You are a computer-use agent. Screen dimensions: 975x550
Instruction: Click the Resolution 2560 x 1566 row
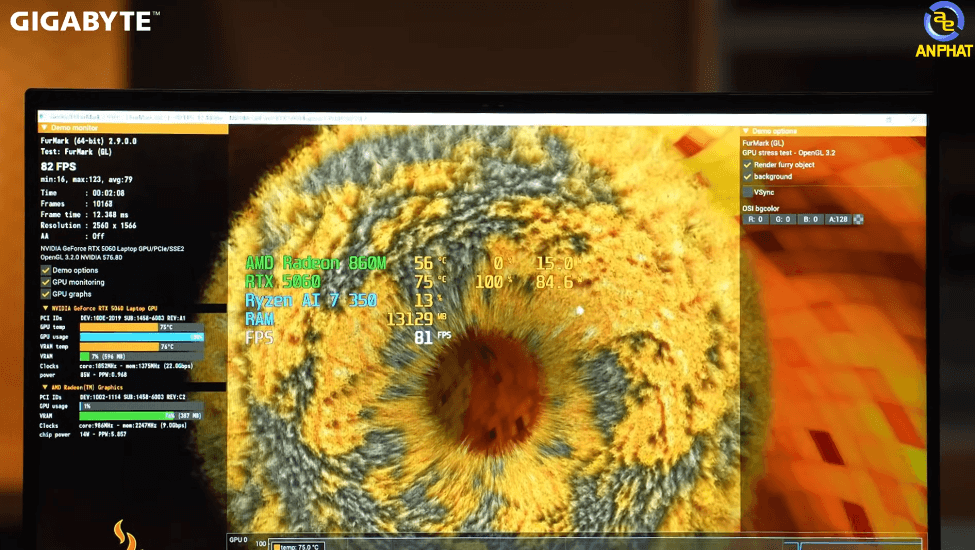[88, 226]
